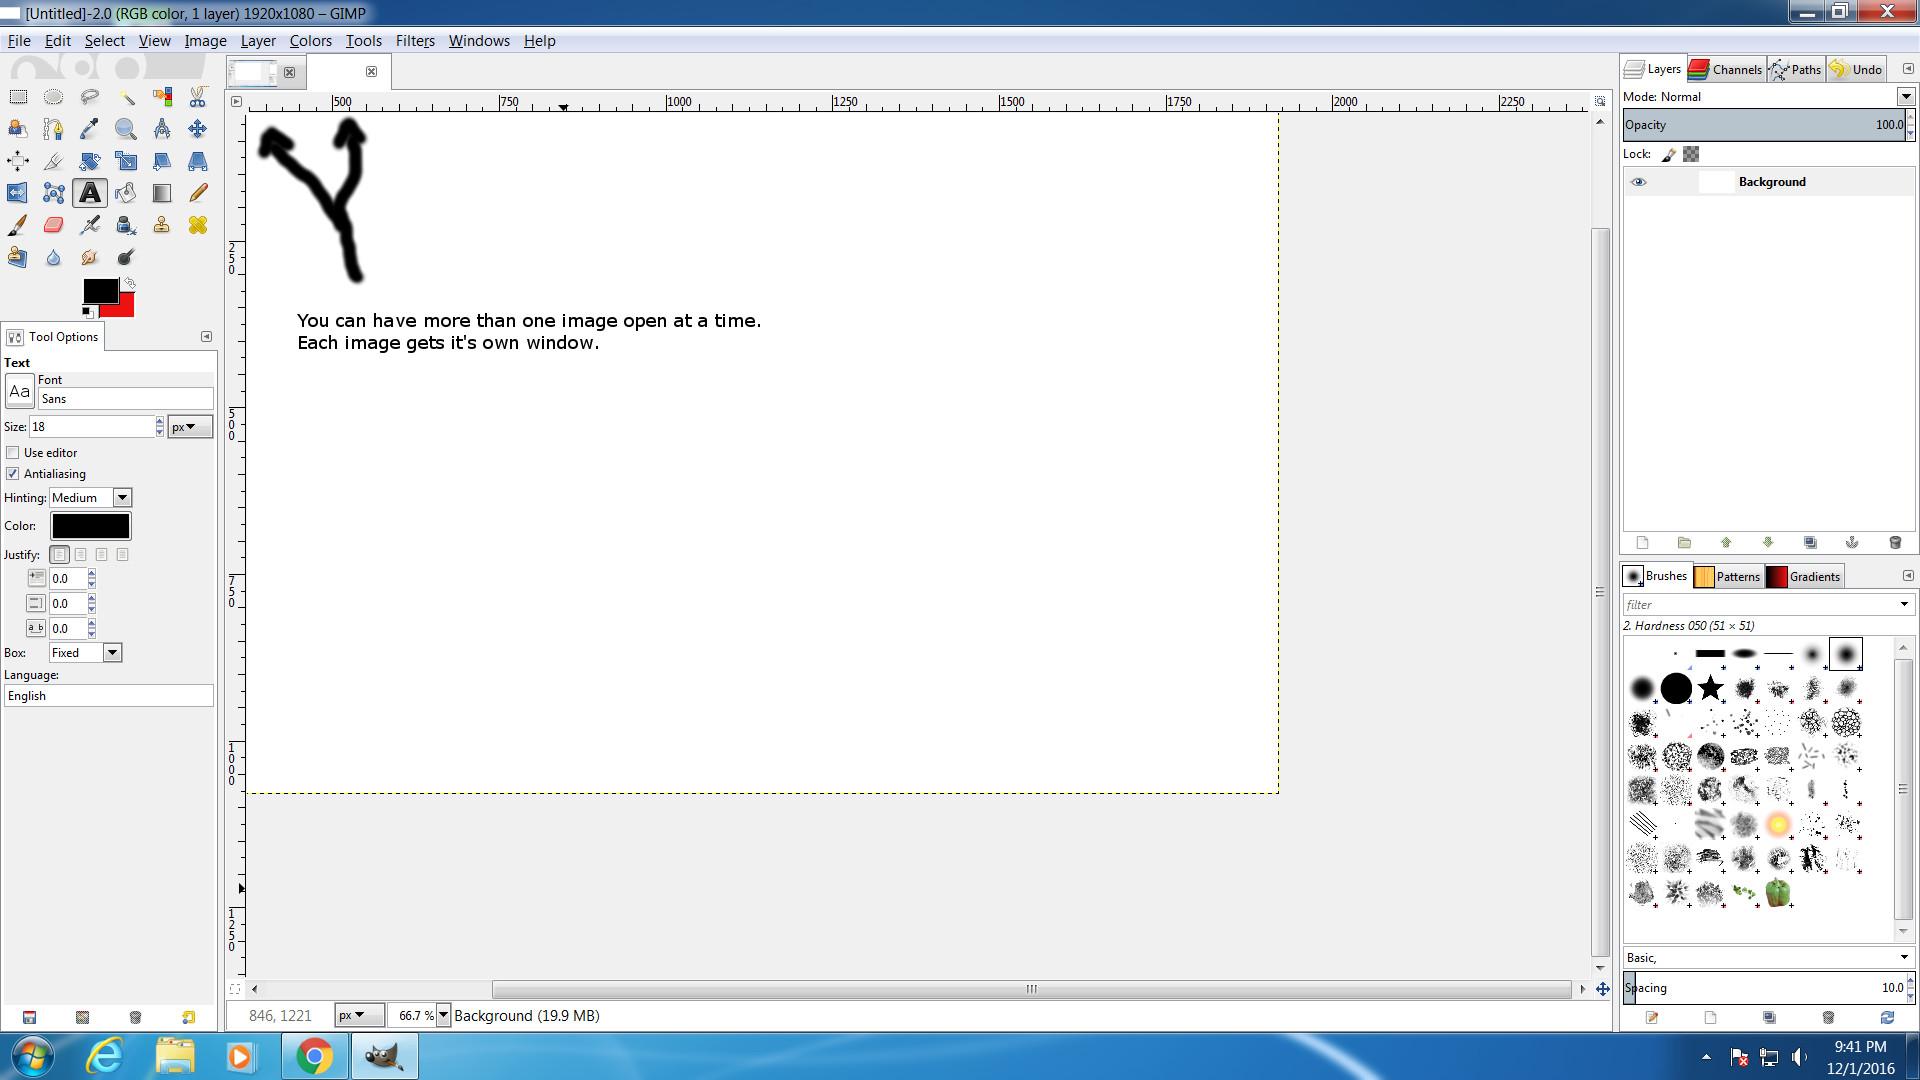Expand the Box Fixed dropdown
Screen dimensions: 1920x1080
click(112, 653)
